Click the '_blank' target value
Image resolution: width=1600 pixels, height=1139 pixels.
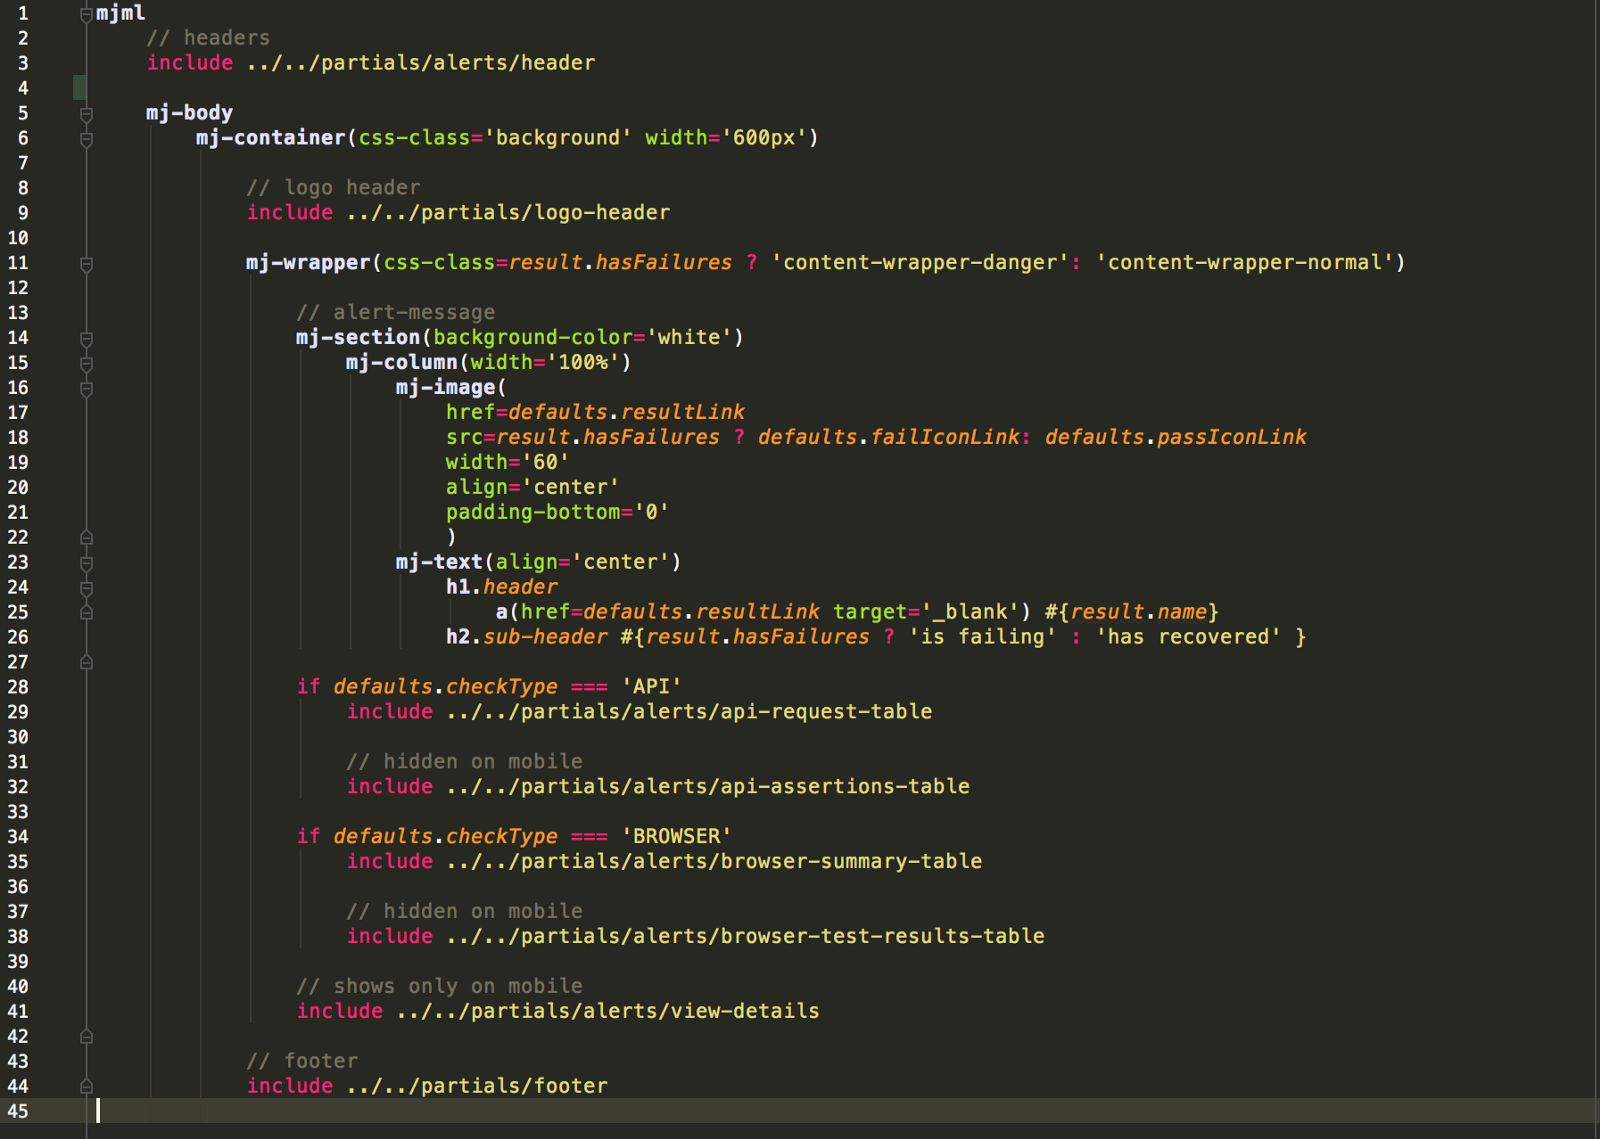pos(970,613)
